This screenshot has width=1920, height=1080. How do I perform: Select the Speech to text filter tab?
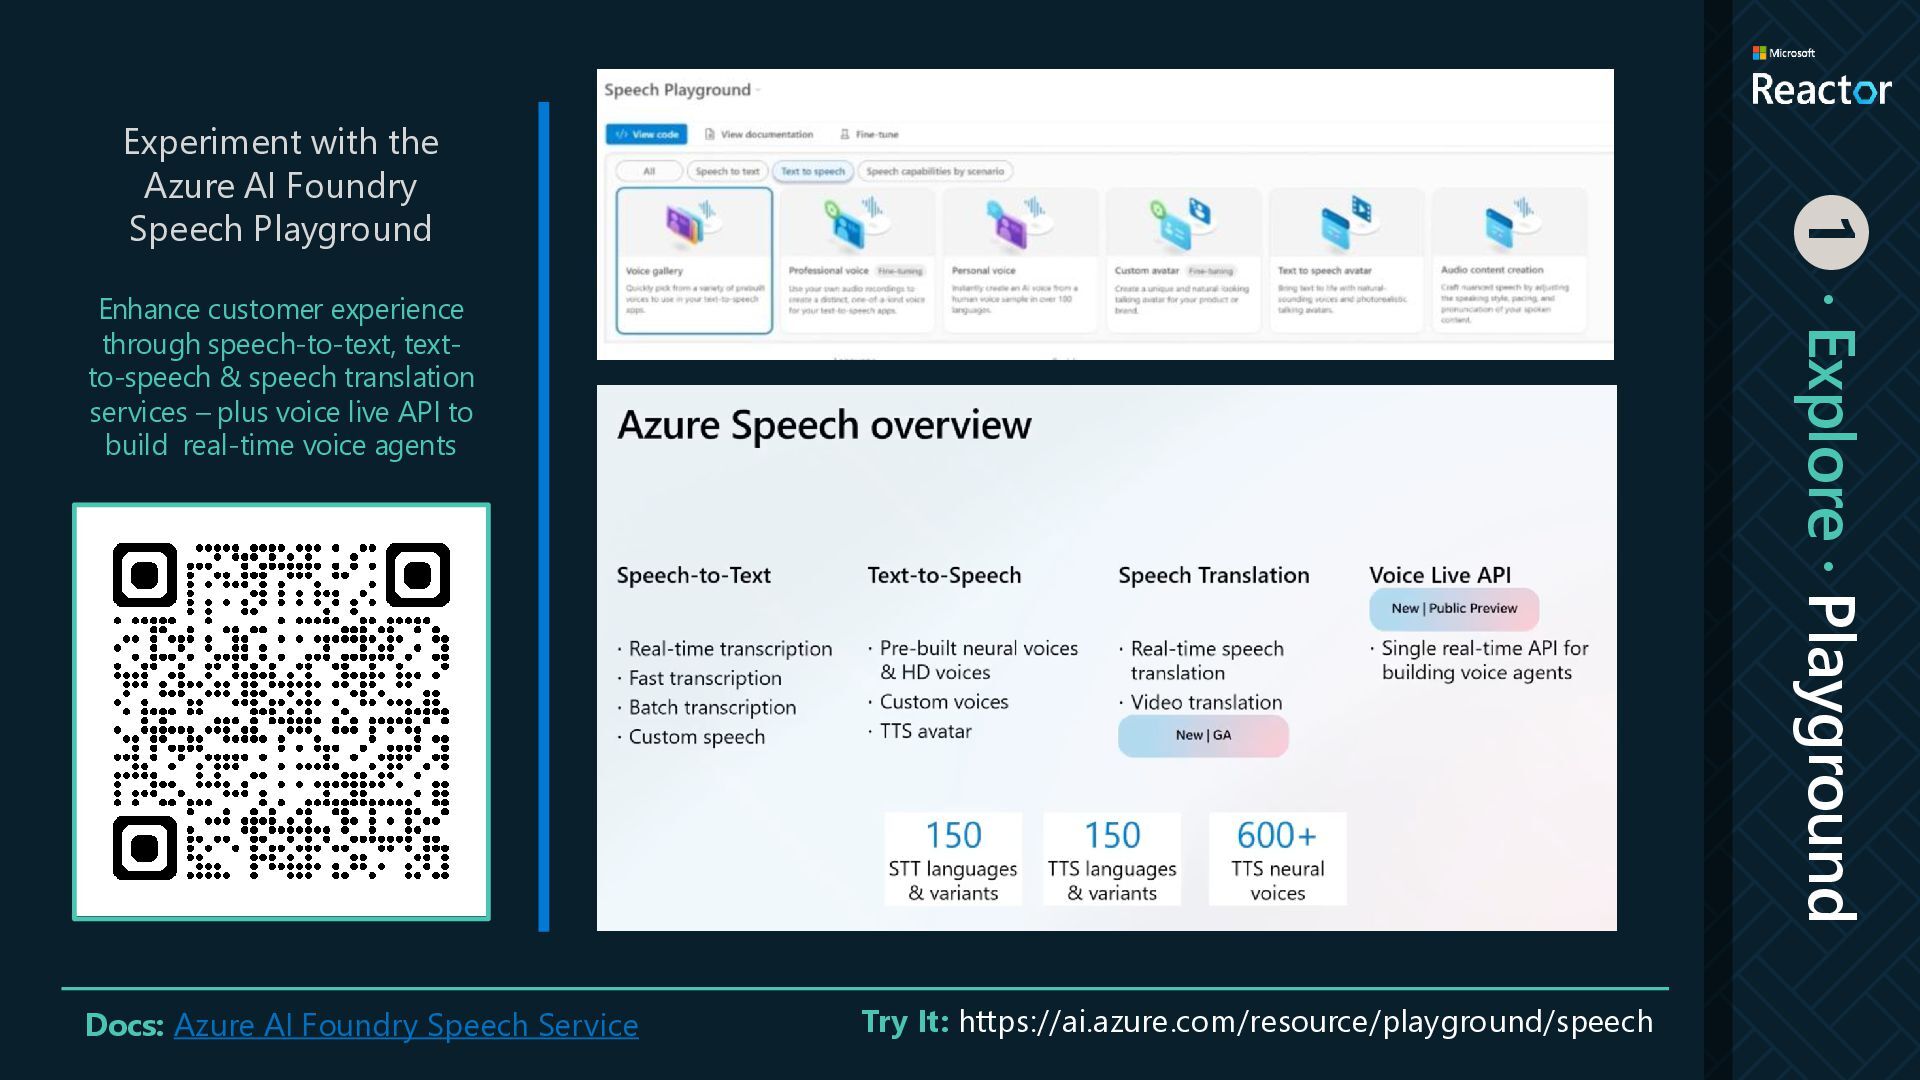727,171
